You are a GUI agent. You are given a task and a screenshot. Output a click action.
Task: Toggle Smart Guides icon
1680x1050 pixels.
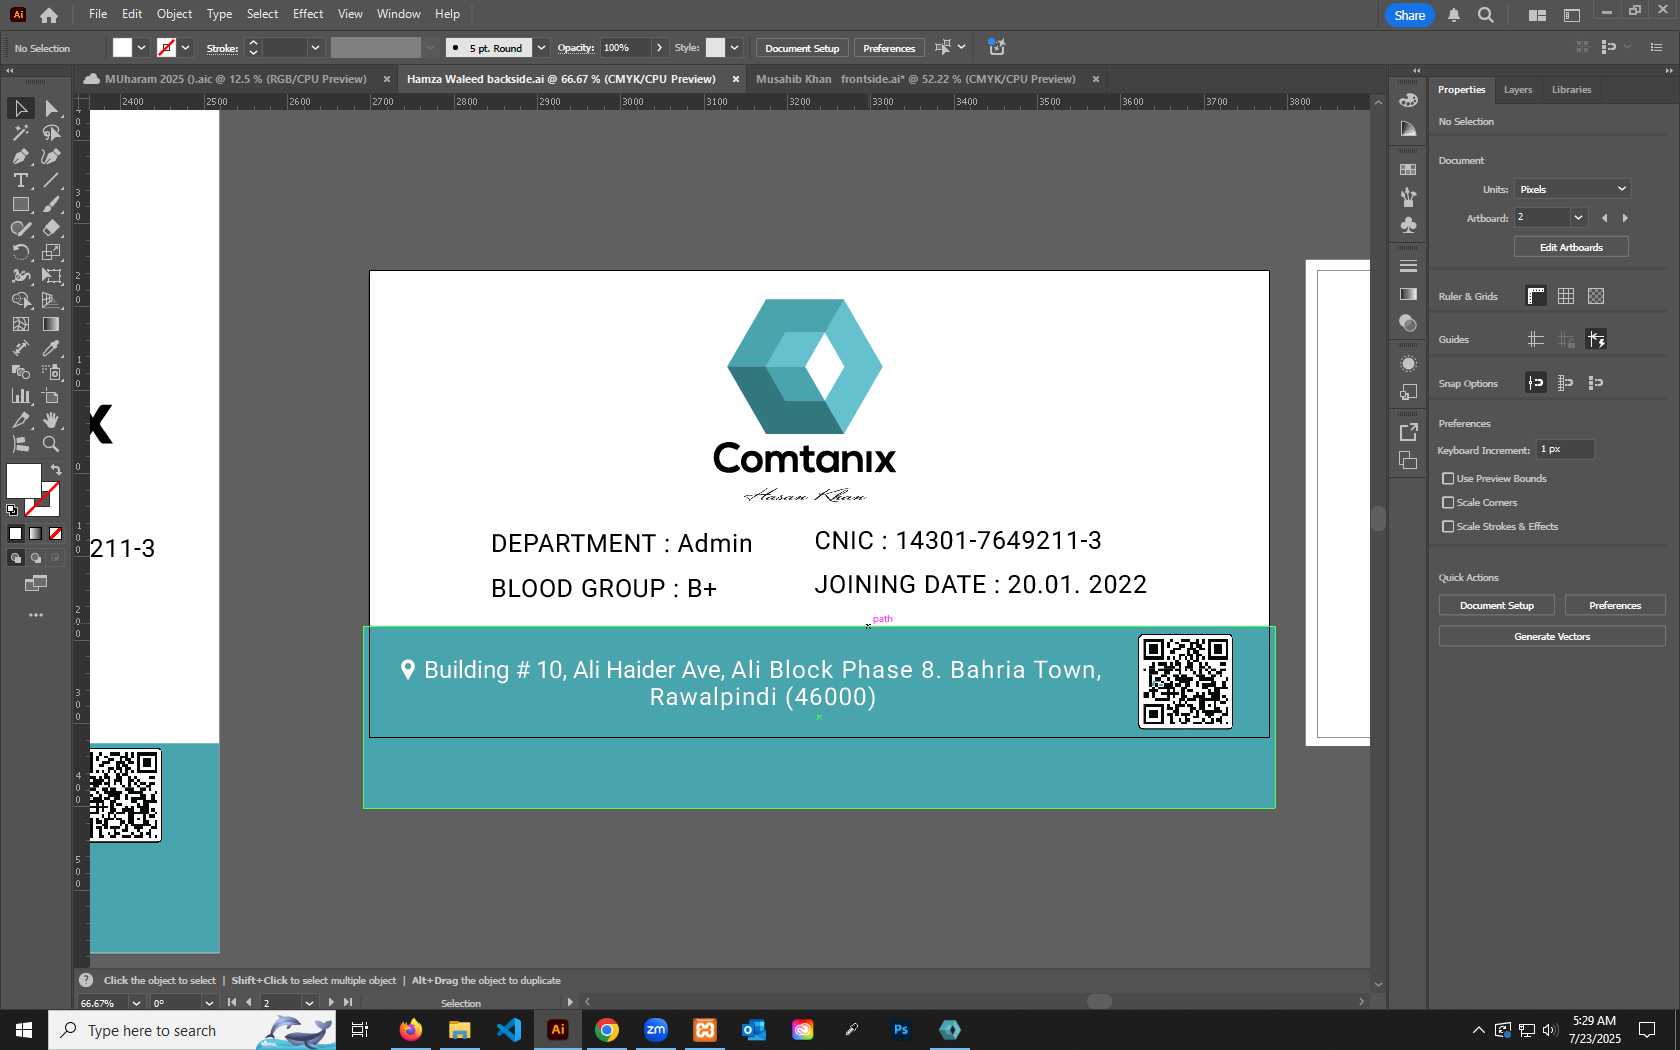coord(1596,340)
